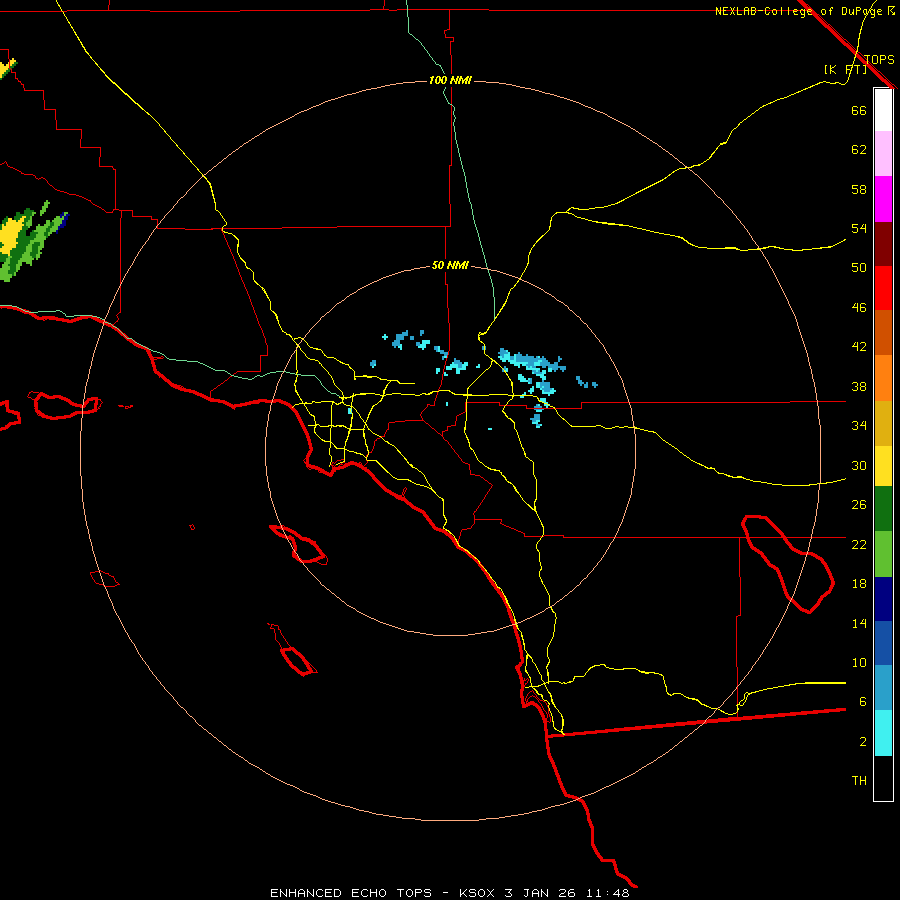Click the "22" legend scale value
The image size is (900, 900).
(859, 544)
